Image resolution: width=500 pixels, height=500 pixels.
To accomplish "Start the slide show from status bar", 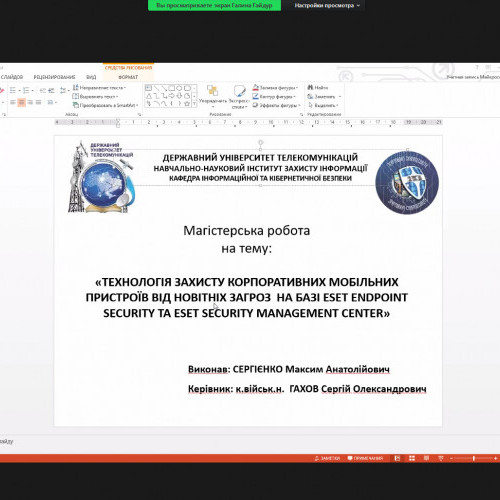I will click(441, 458).
